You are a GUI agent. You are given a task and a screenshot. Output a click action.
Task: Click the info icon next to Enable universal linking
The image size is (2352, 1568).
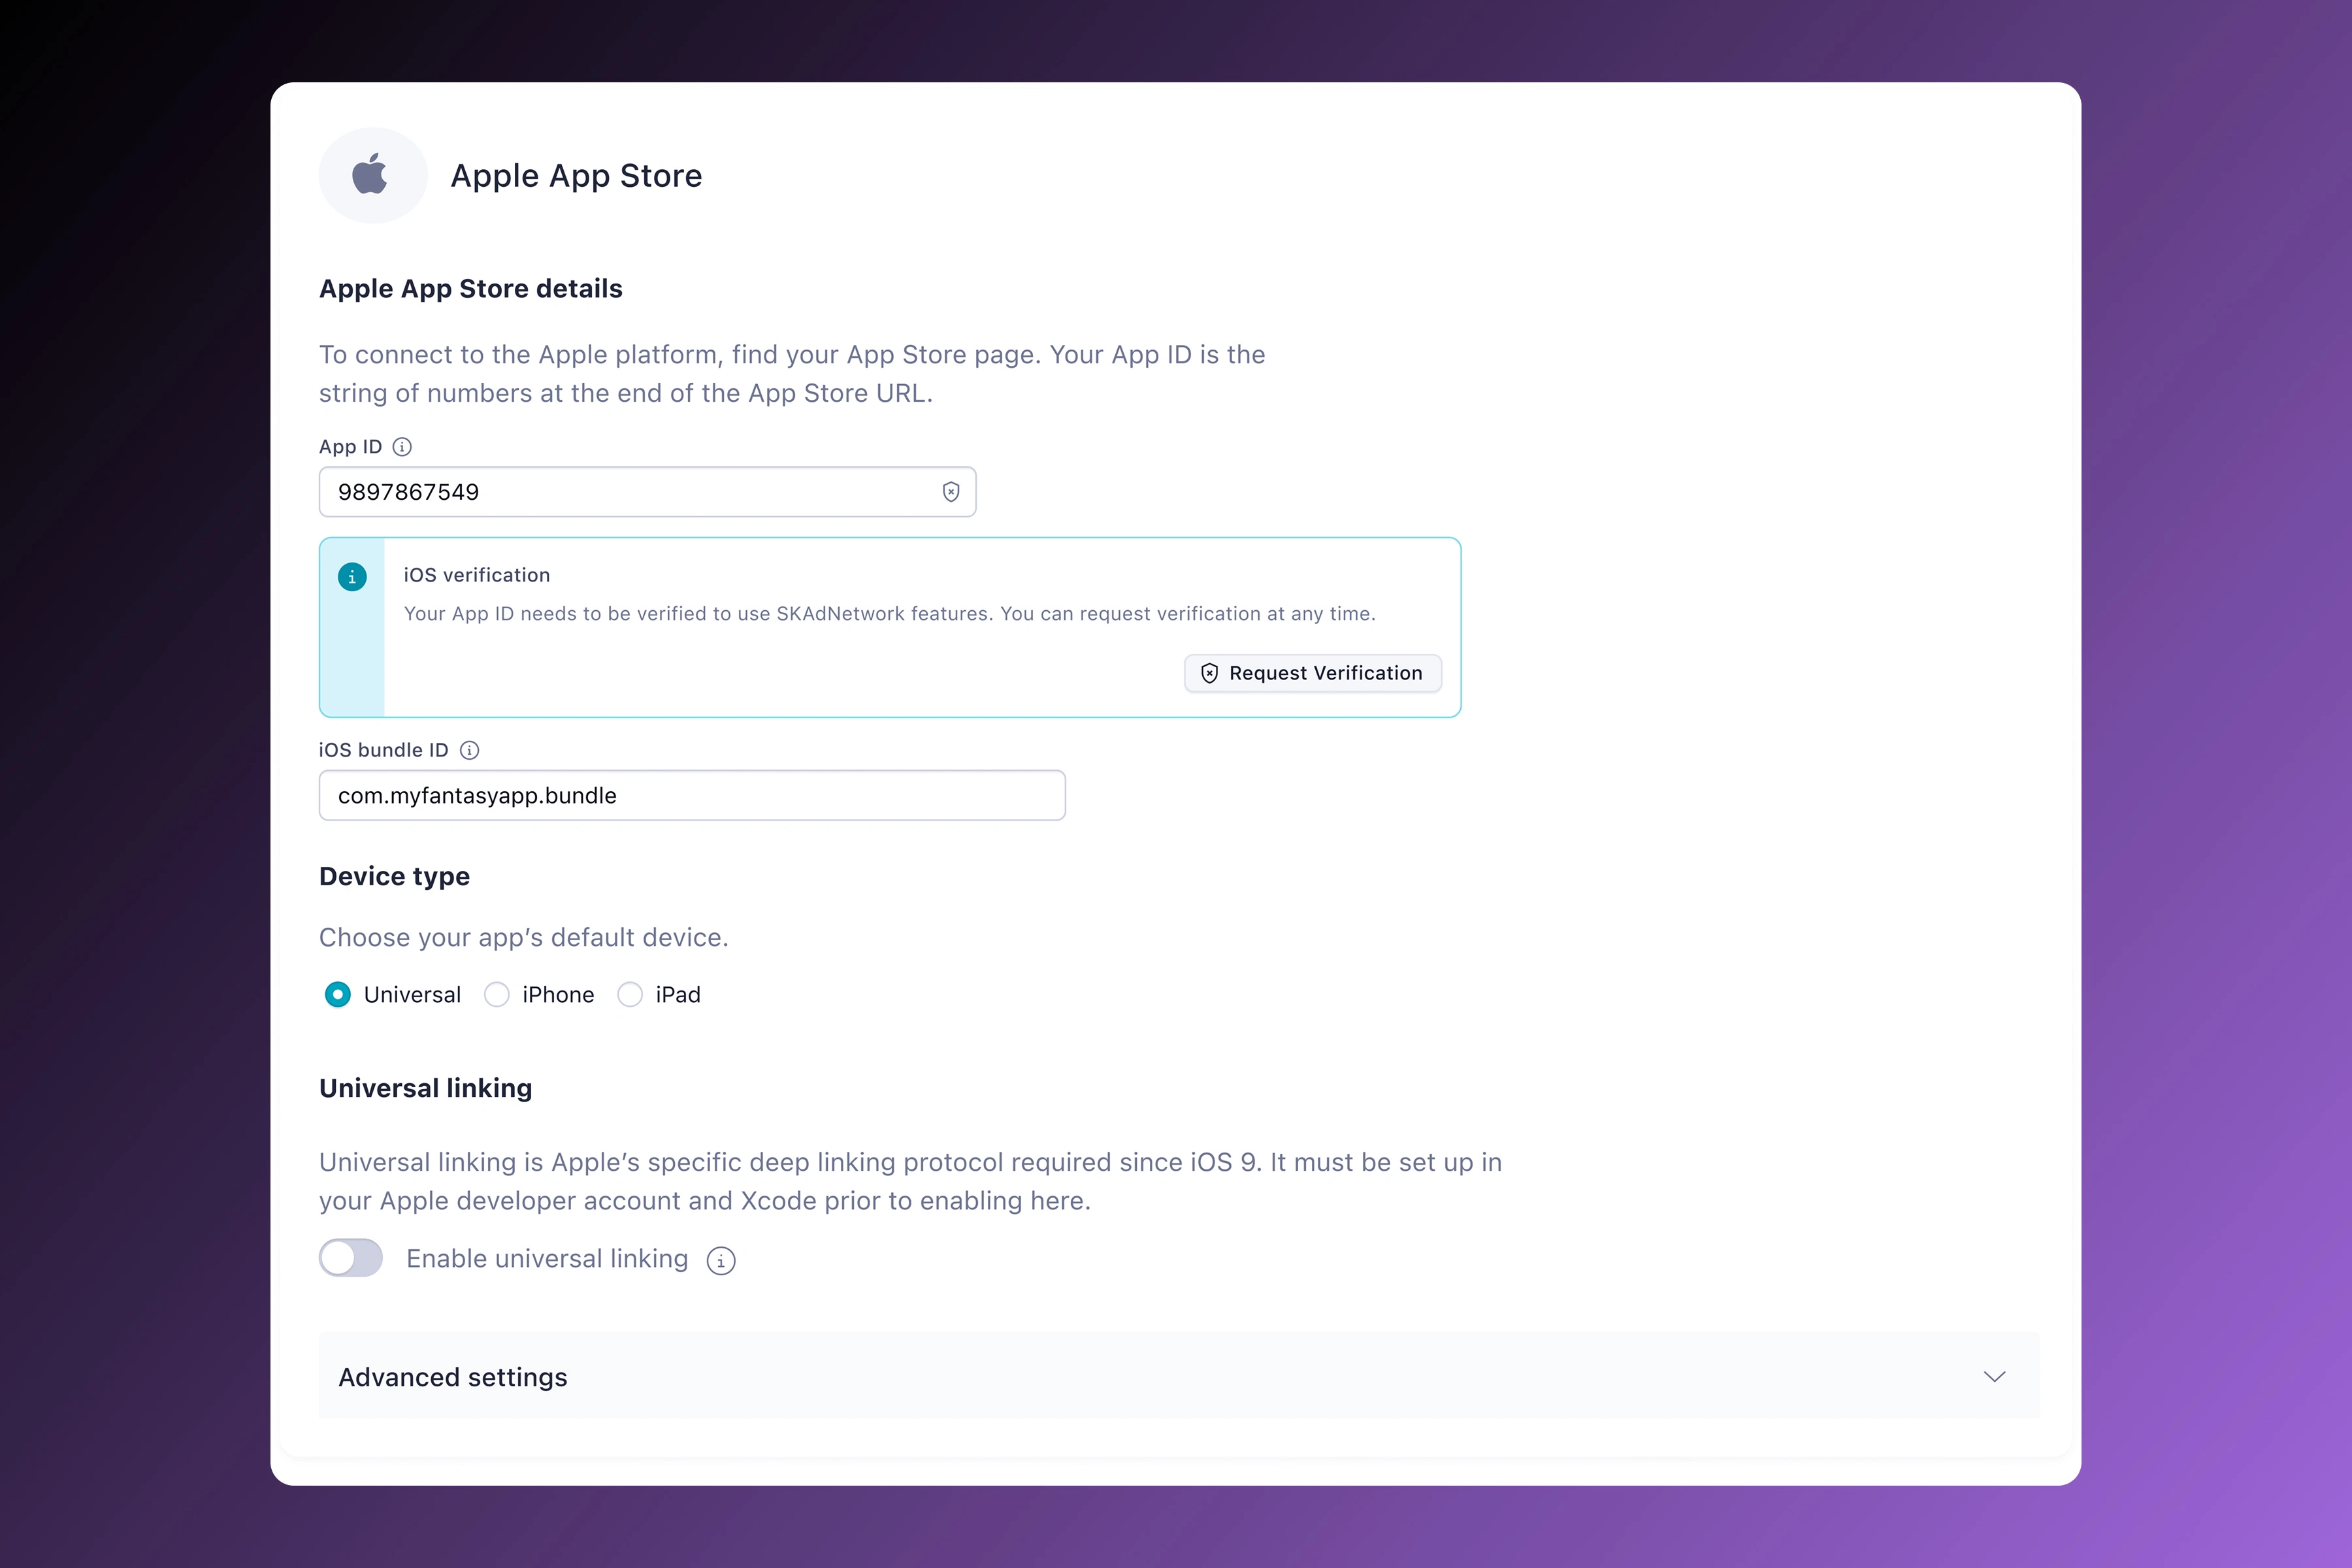(x=720, y=1260)
